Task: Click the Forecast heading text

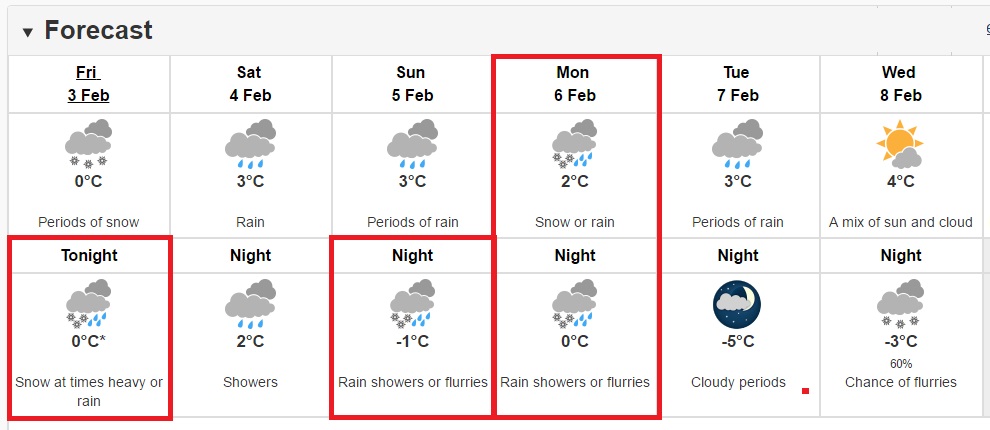Action: [x=98, y=30]
